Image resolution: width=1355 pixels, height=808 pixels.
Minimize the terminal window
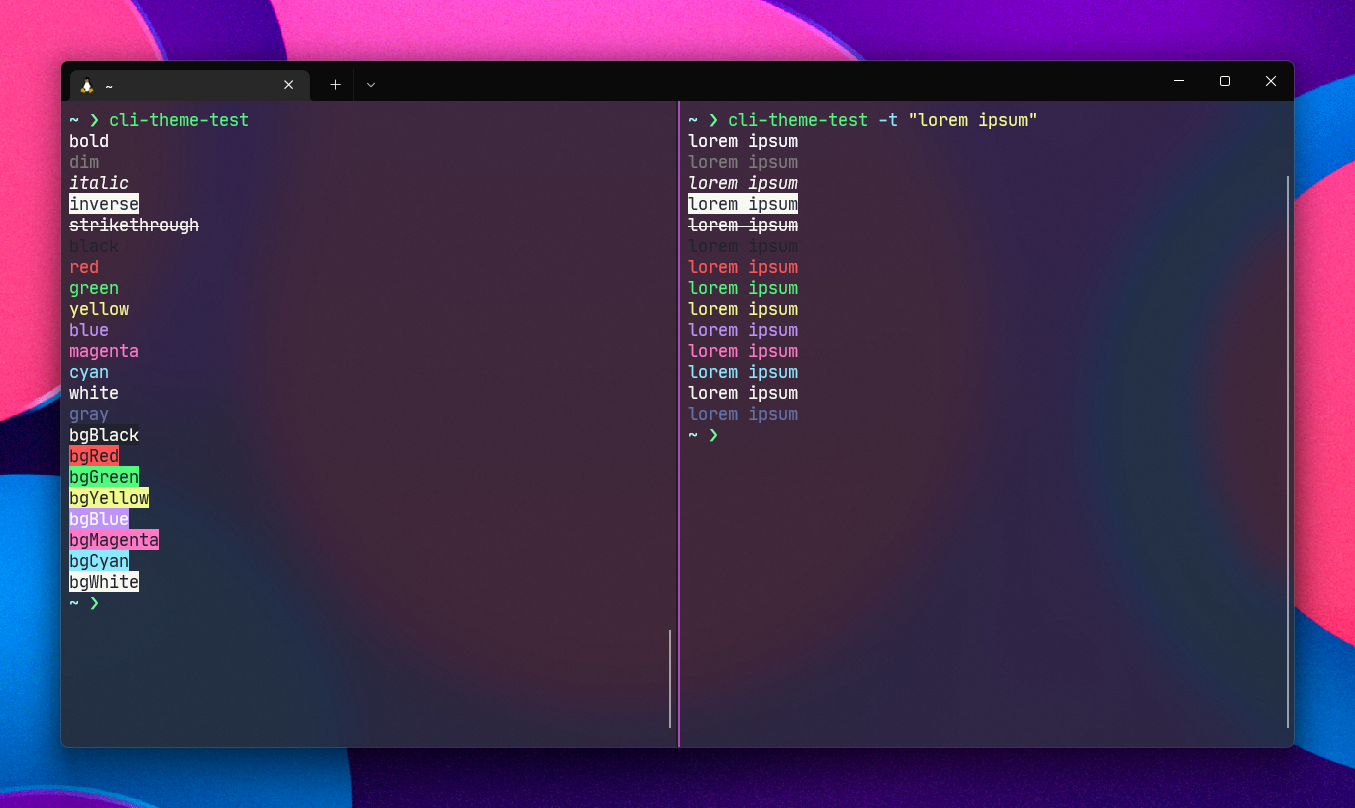click(x=1179, y=81)
